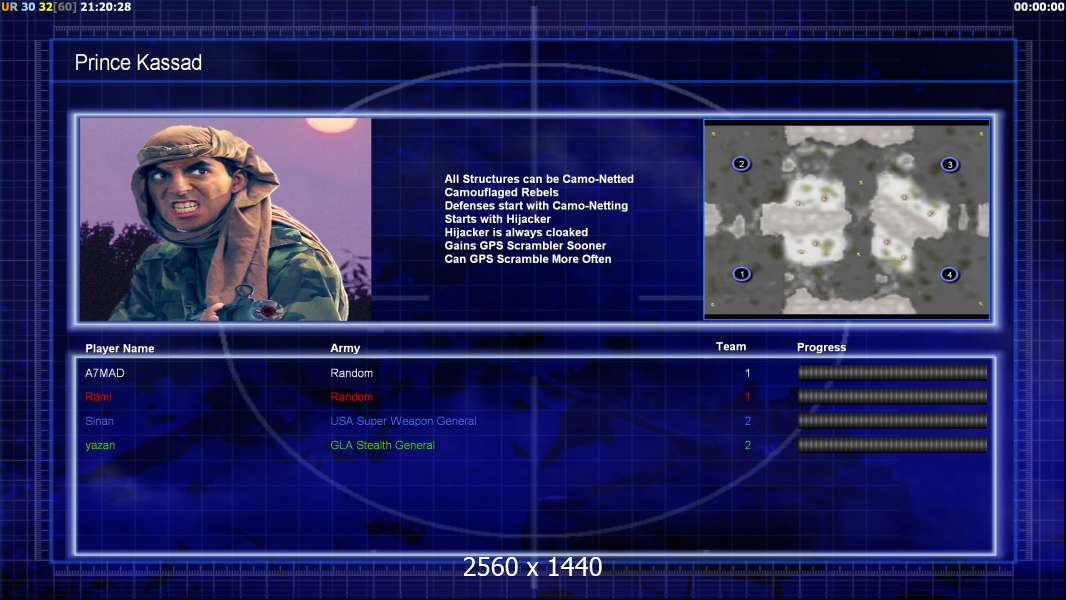The width and height of the screenshot is (1066, 600).
Task: Click the 00:00:00 timer at top right
Action: pyautogui.click(x=1038, y=7)
